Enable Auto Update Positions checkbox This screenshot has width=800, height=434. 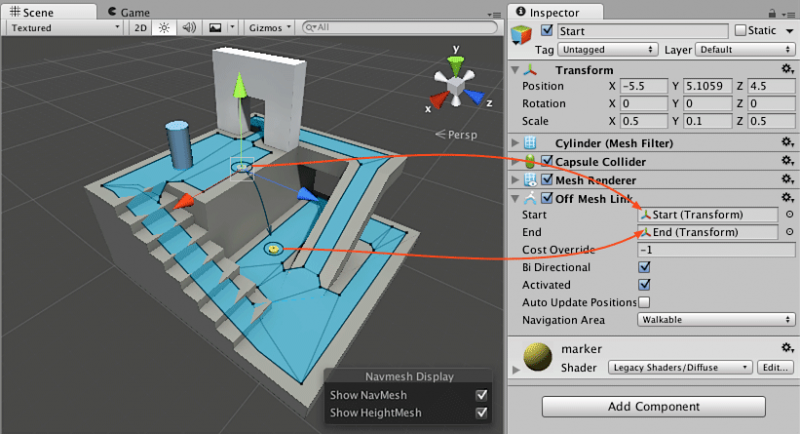pos(644,302)
